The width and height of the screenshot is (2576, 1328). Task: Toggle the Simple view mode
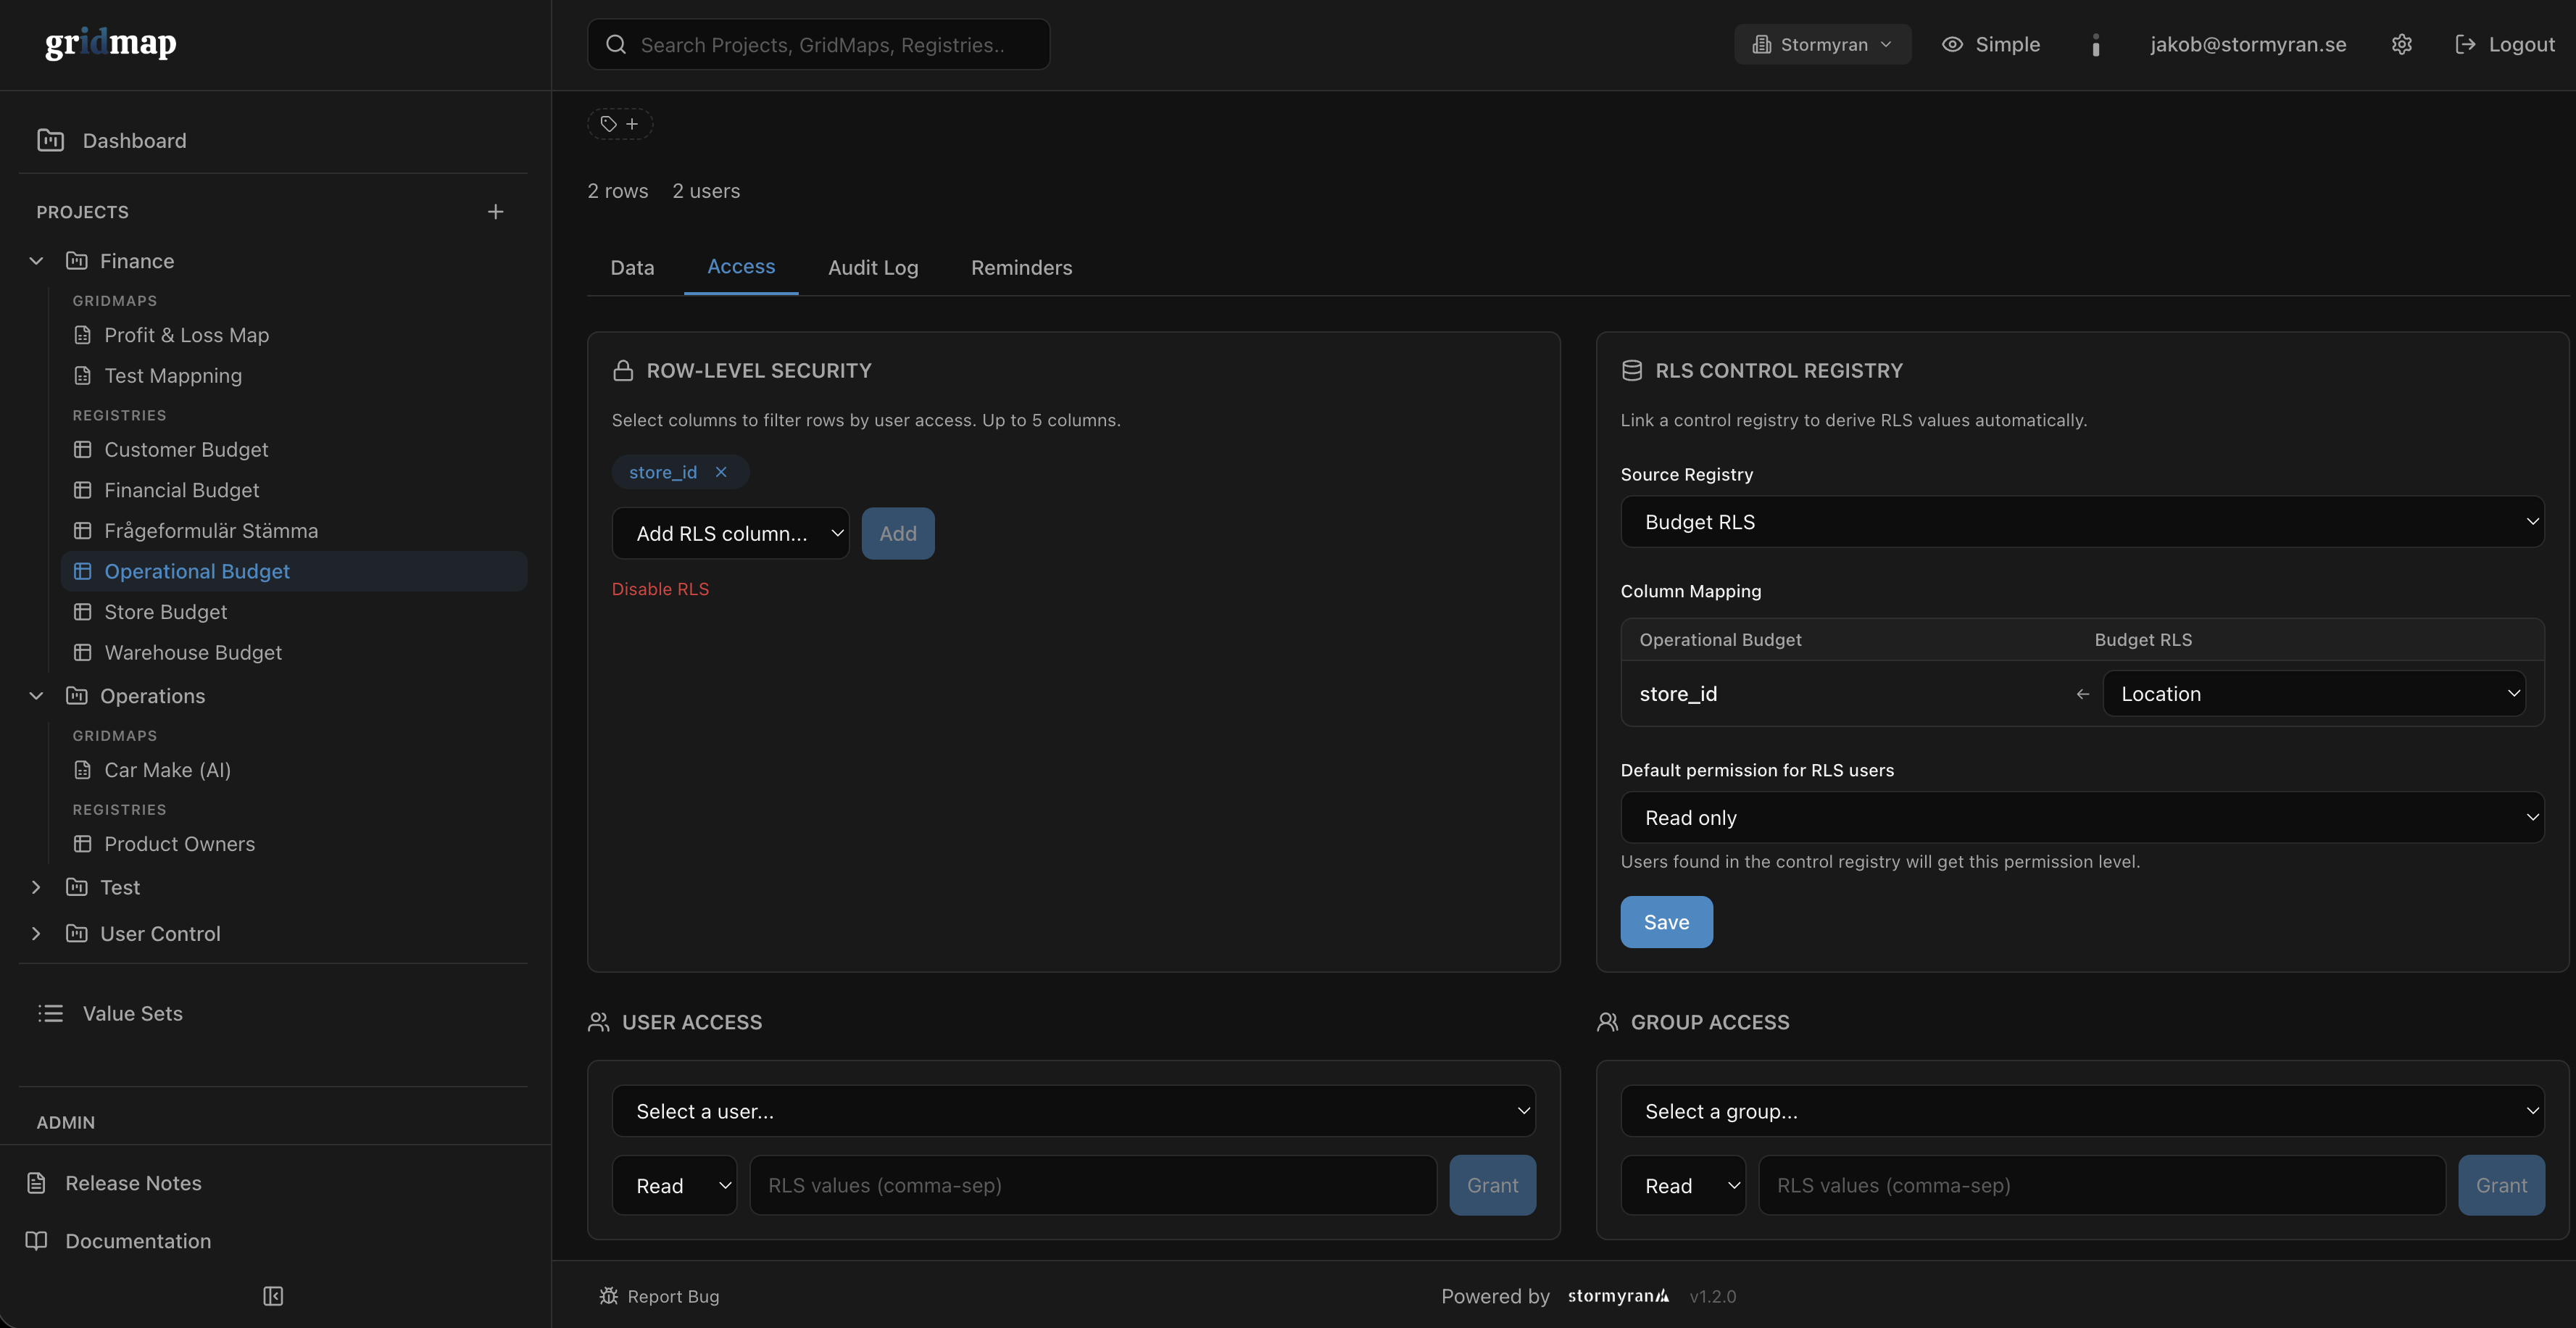tap(1991, 44)
